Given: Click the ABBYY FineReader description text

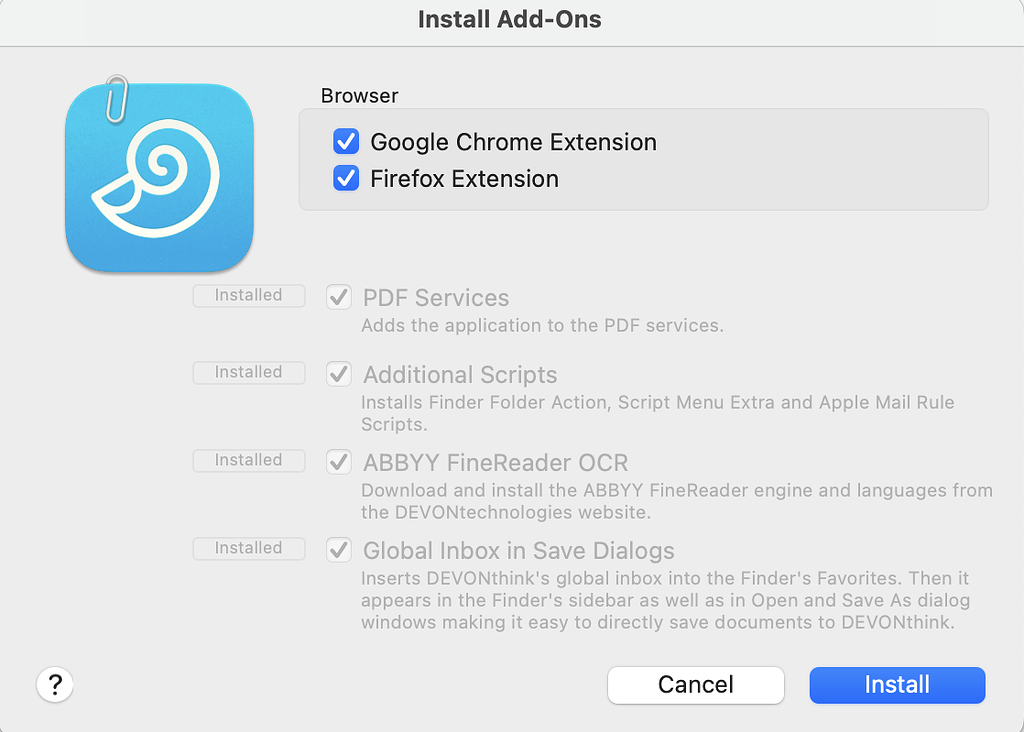Looking at the screenshot, I should 676,501.
